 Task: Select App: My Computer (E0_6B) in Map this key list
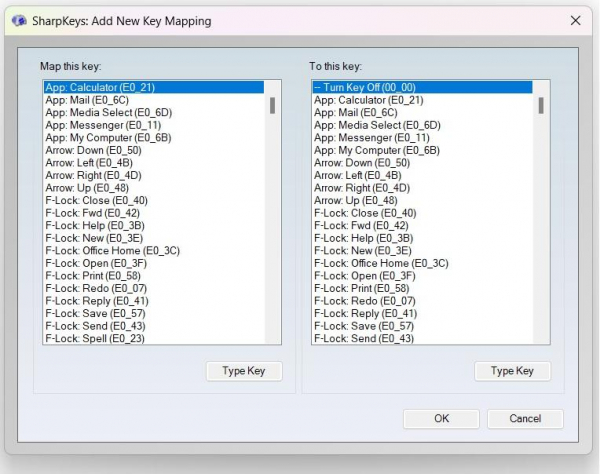154,138
